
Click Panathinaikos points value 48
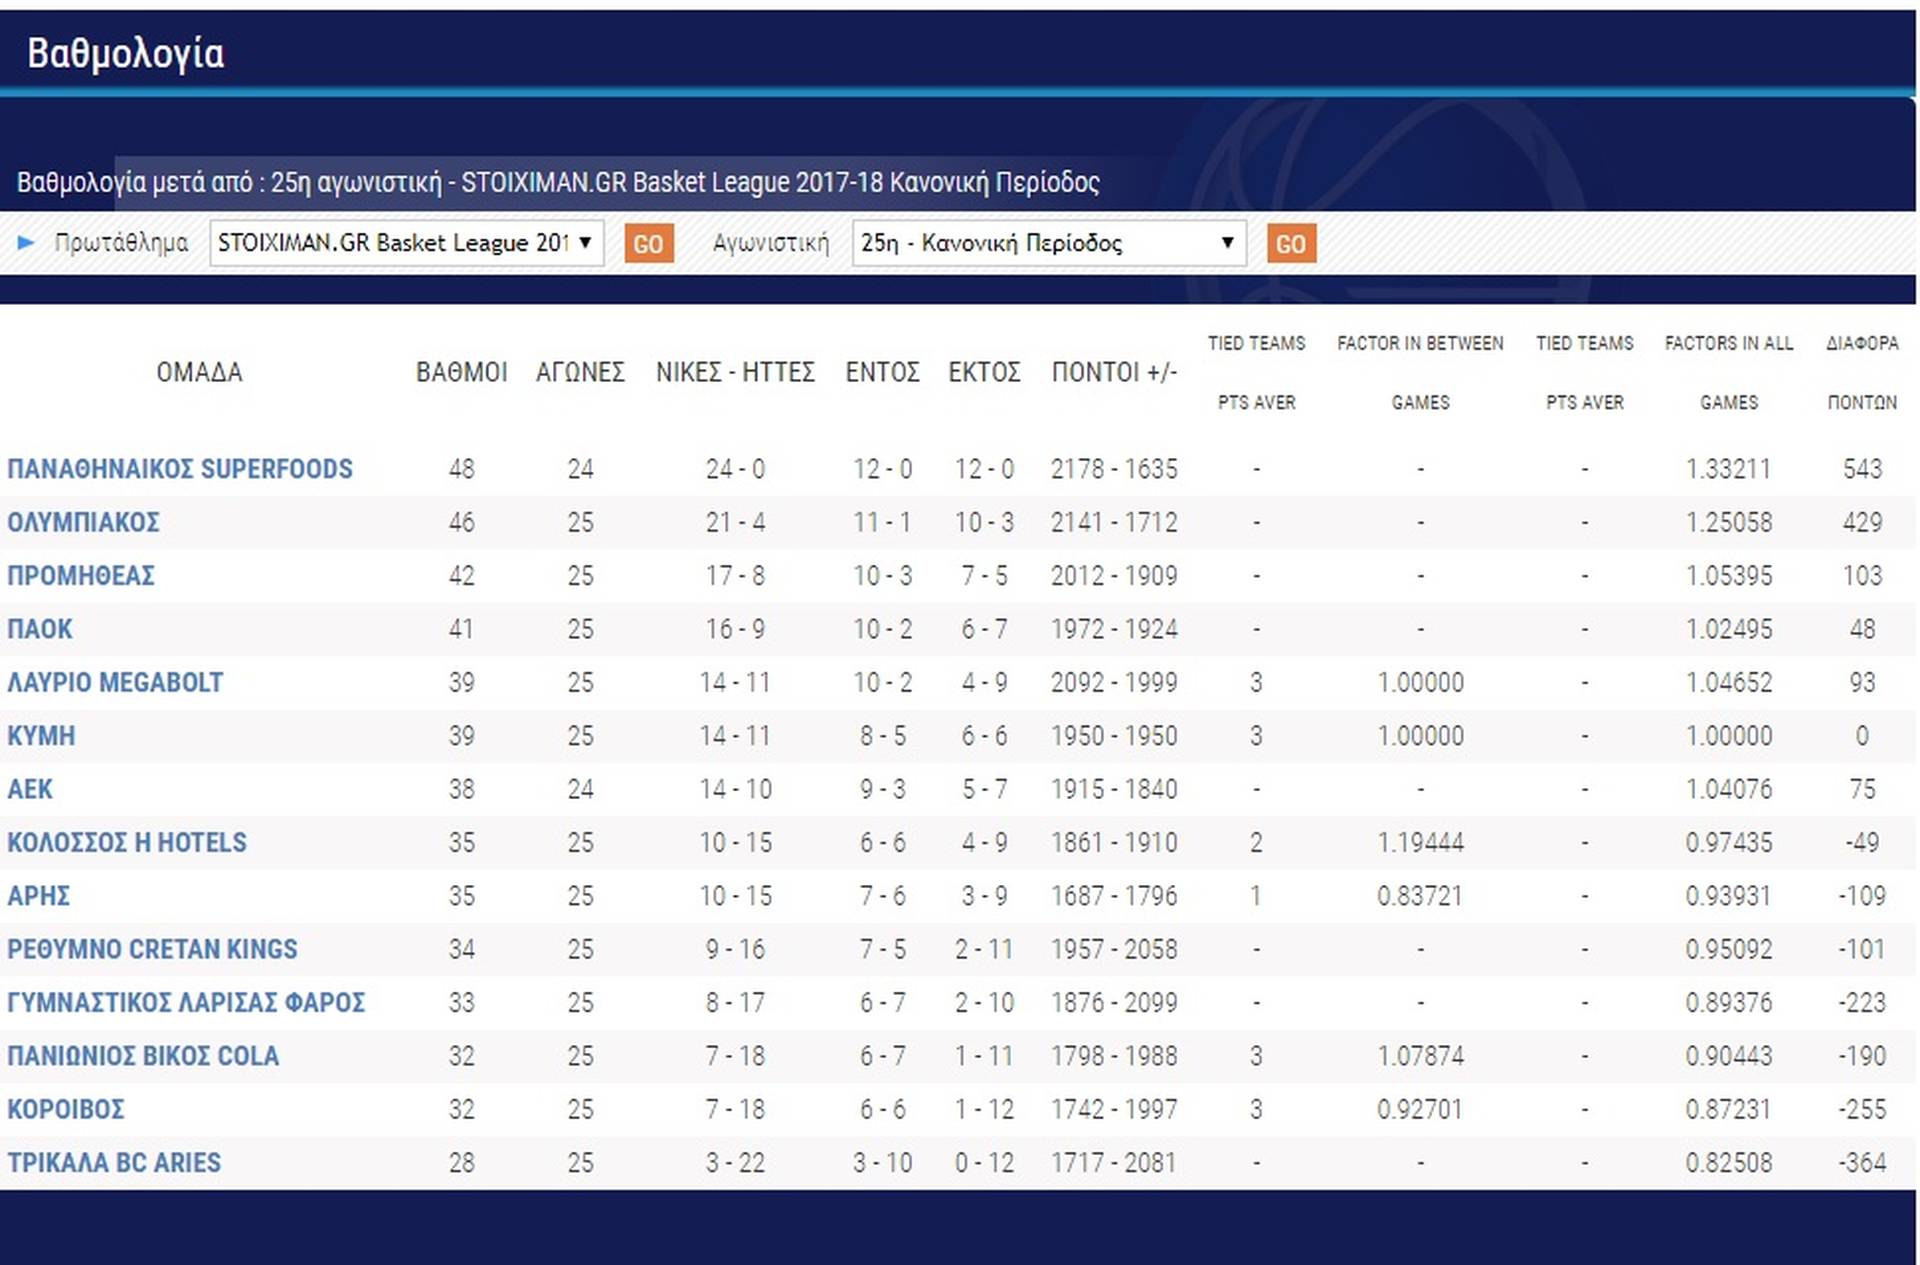[462, 469]
